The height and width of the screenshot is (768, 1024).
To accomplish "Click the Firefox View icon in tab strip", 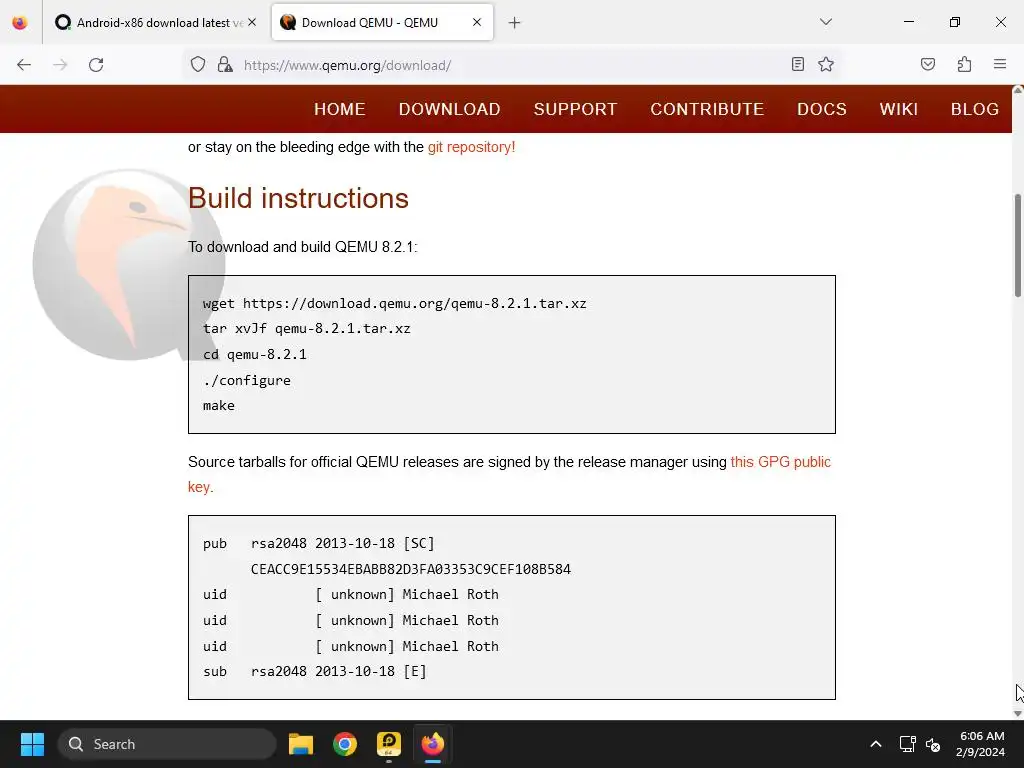I will coord(20,23).
